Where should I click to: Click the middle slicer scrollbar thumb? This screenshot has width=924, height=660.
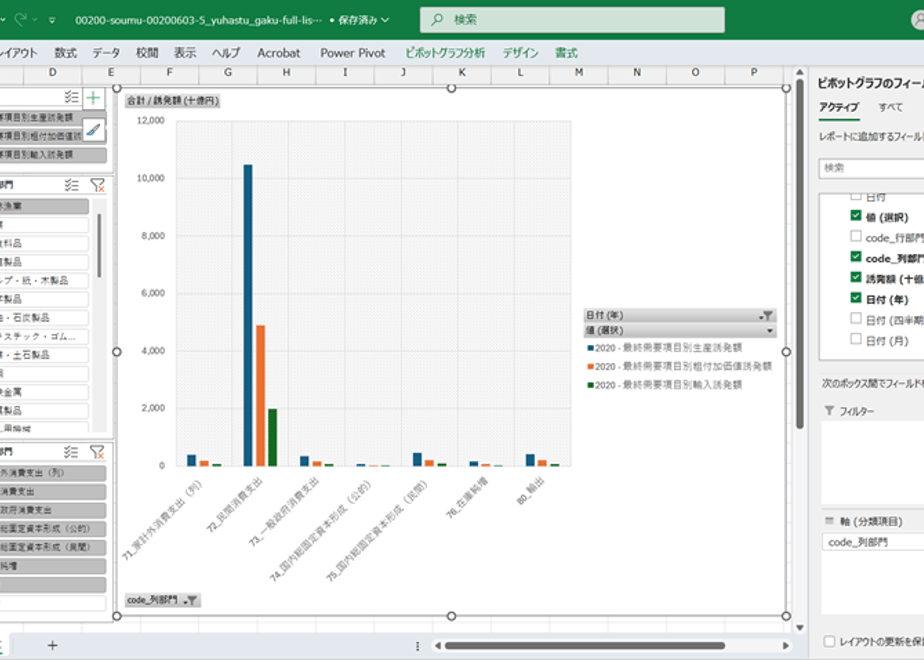(99, 246)
